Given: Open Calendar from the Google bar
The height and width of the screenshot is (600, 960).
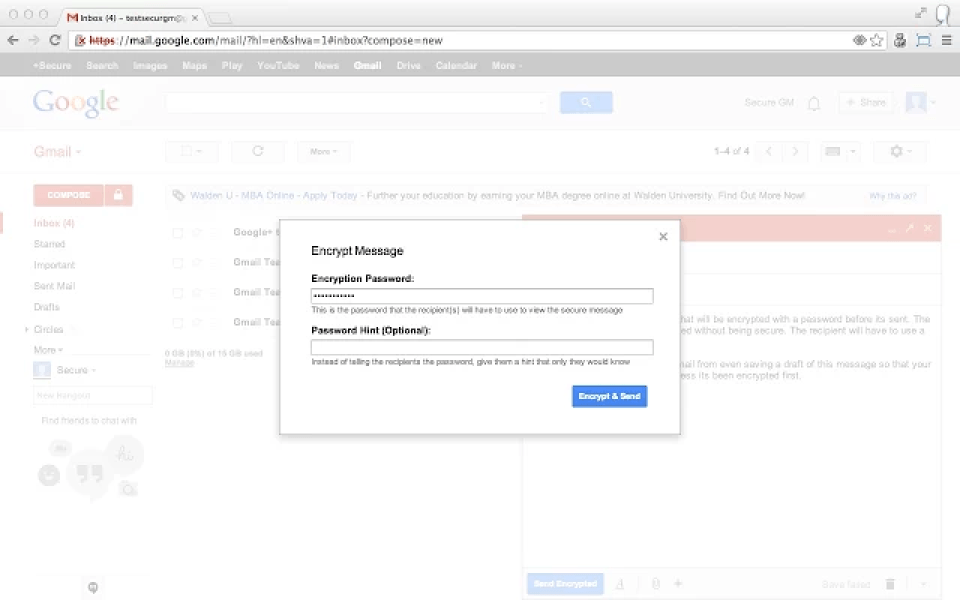Looking at the screenshot, I should (x=456, y=66).
